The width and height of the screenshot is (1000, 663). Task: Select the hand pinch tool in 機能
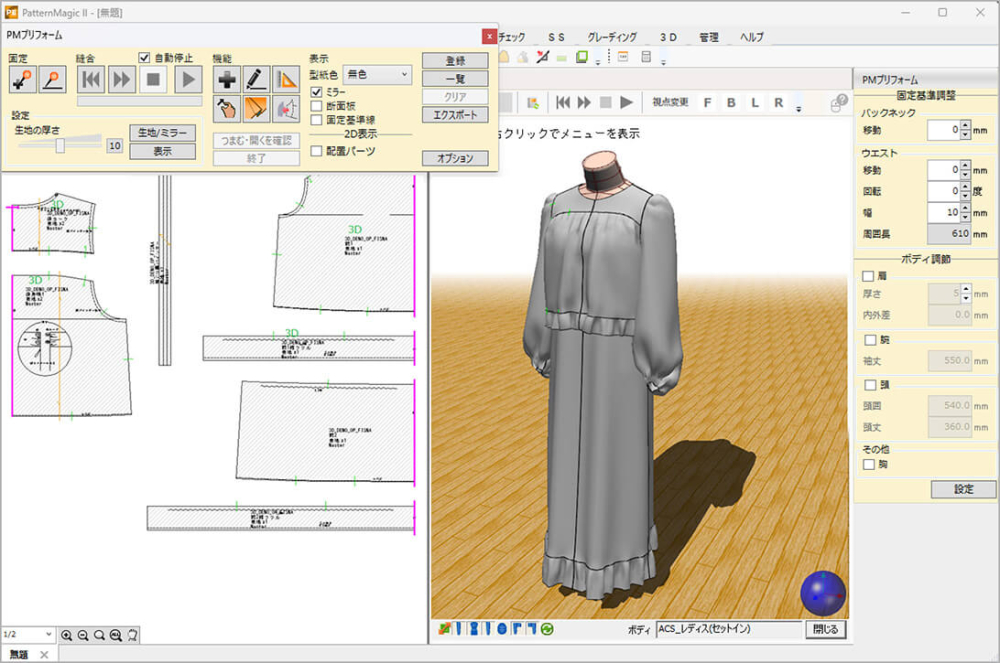[x=227, y=108]
